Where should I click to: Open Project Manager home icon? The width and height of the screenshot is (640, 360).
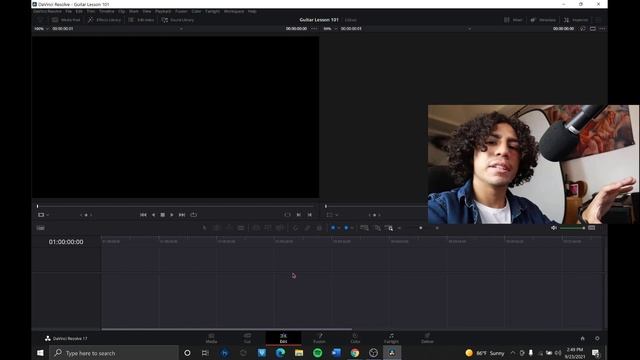pos(582,338)
